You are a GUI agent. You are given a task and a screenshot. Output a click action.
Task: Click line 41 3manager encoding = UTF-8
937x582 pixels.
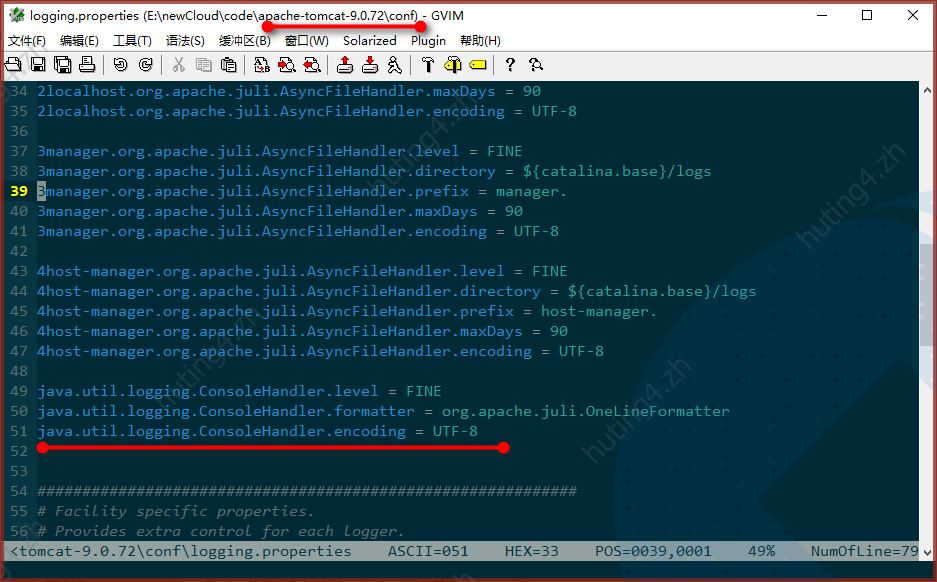(x=298, y=231)
